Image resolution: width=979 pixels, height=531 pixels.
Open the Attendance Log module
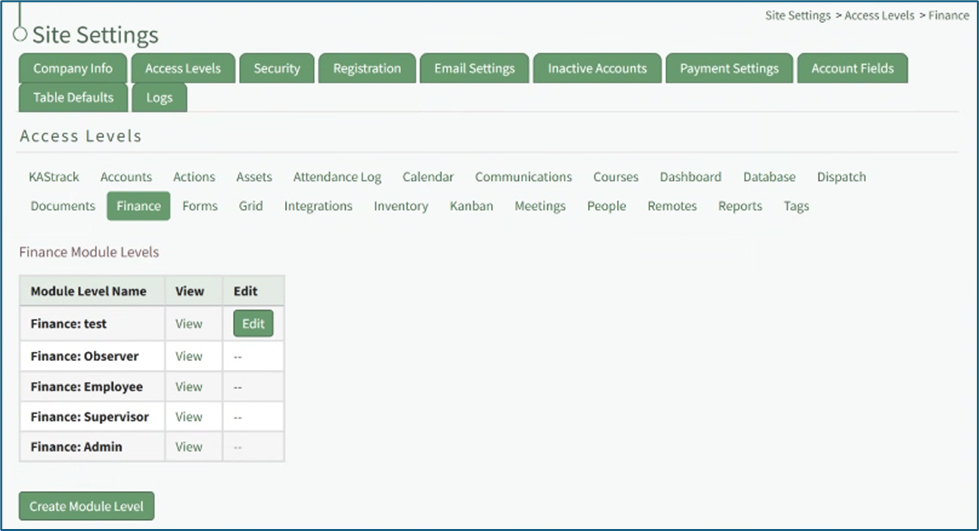tap(337, 177)
